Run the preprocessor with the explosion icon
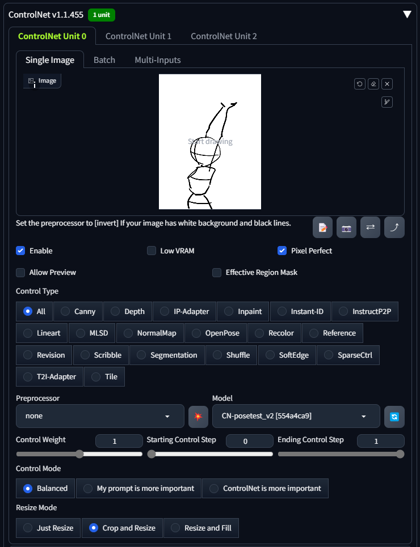The width and height of the screenshot is (420, 547). pyautogui.click(x=198, y=417)
